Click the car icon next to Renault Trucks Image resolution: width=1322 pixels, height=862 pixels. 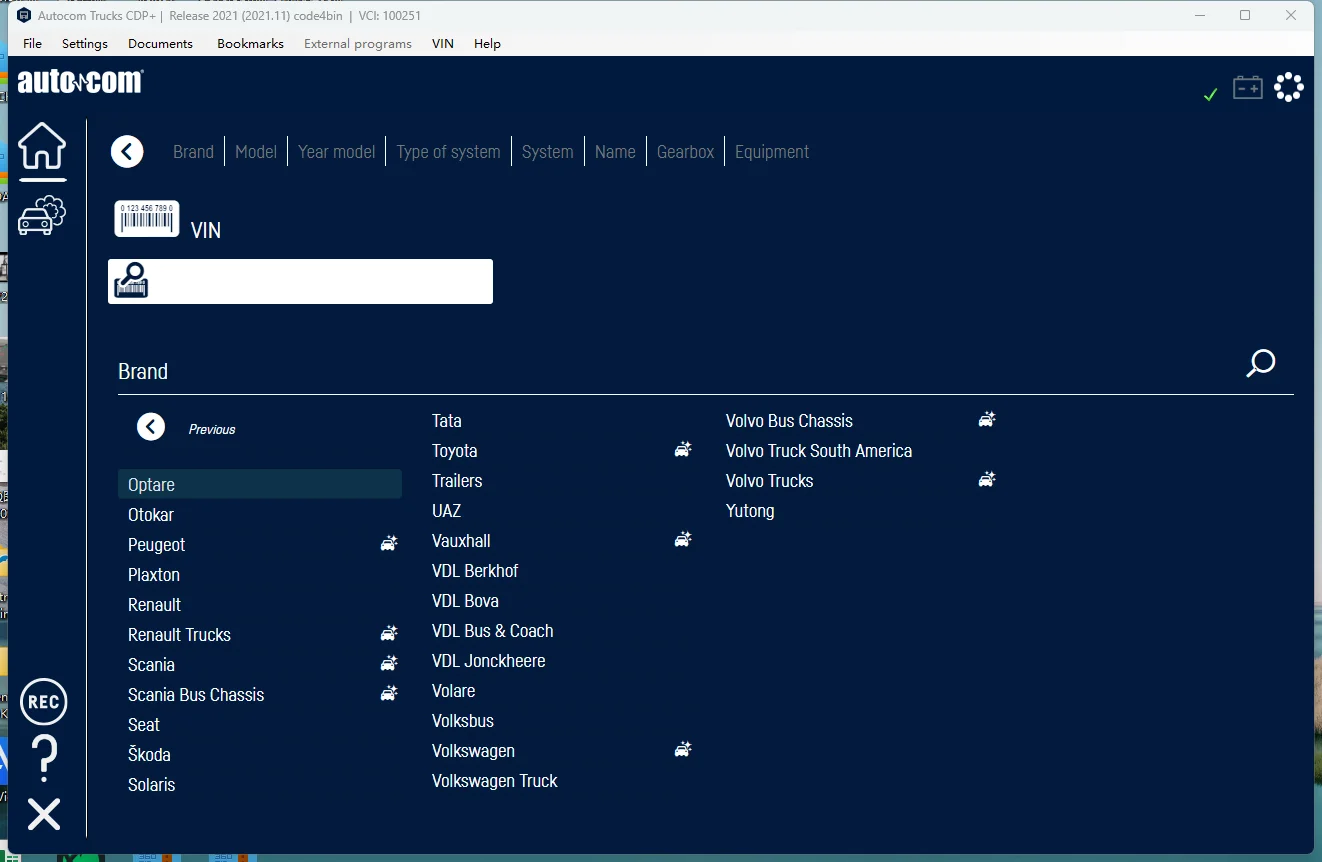[x=389, y=634]
